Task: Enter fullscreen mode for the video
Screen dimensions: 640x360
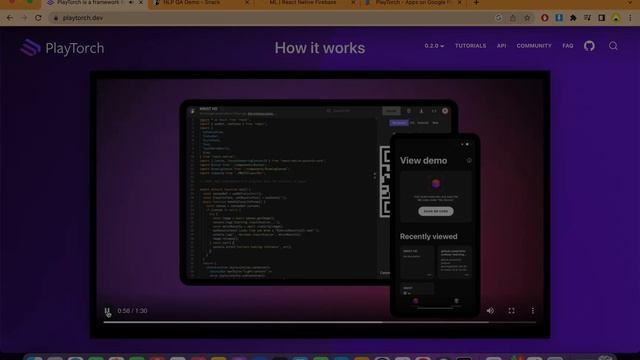Action: coord(511,311)
